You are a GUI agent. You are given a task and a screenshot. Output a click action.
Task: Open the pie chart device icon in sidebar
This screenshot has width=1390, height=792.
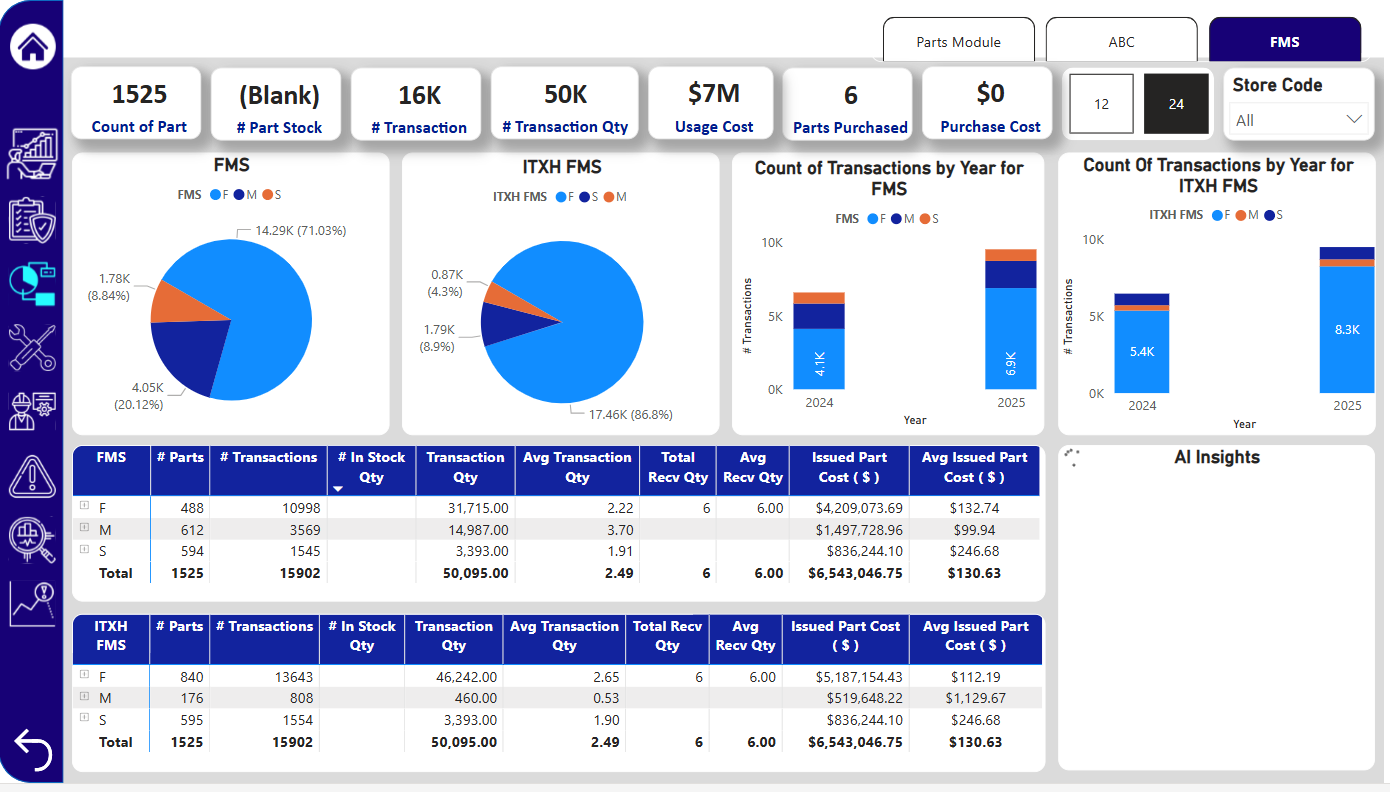(x=31, y=284)
